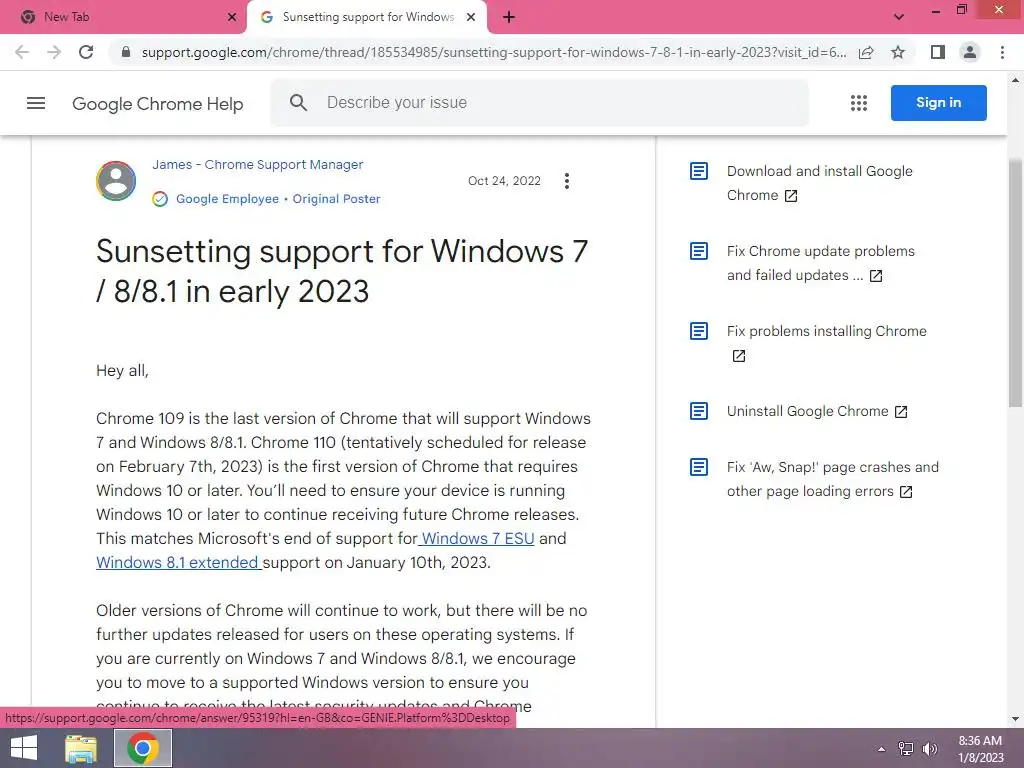The width and height of the screenshot is (1024, 768).
Task: Open the Chrome three-dot menu
Action: click(1002, 52)
